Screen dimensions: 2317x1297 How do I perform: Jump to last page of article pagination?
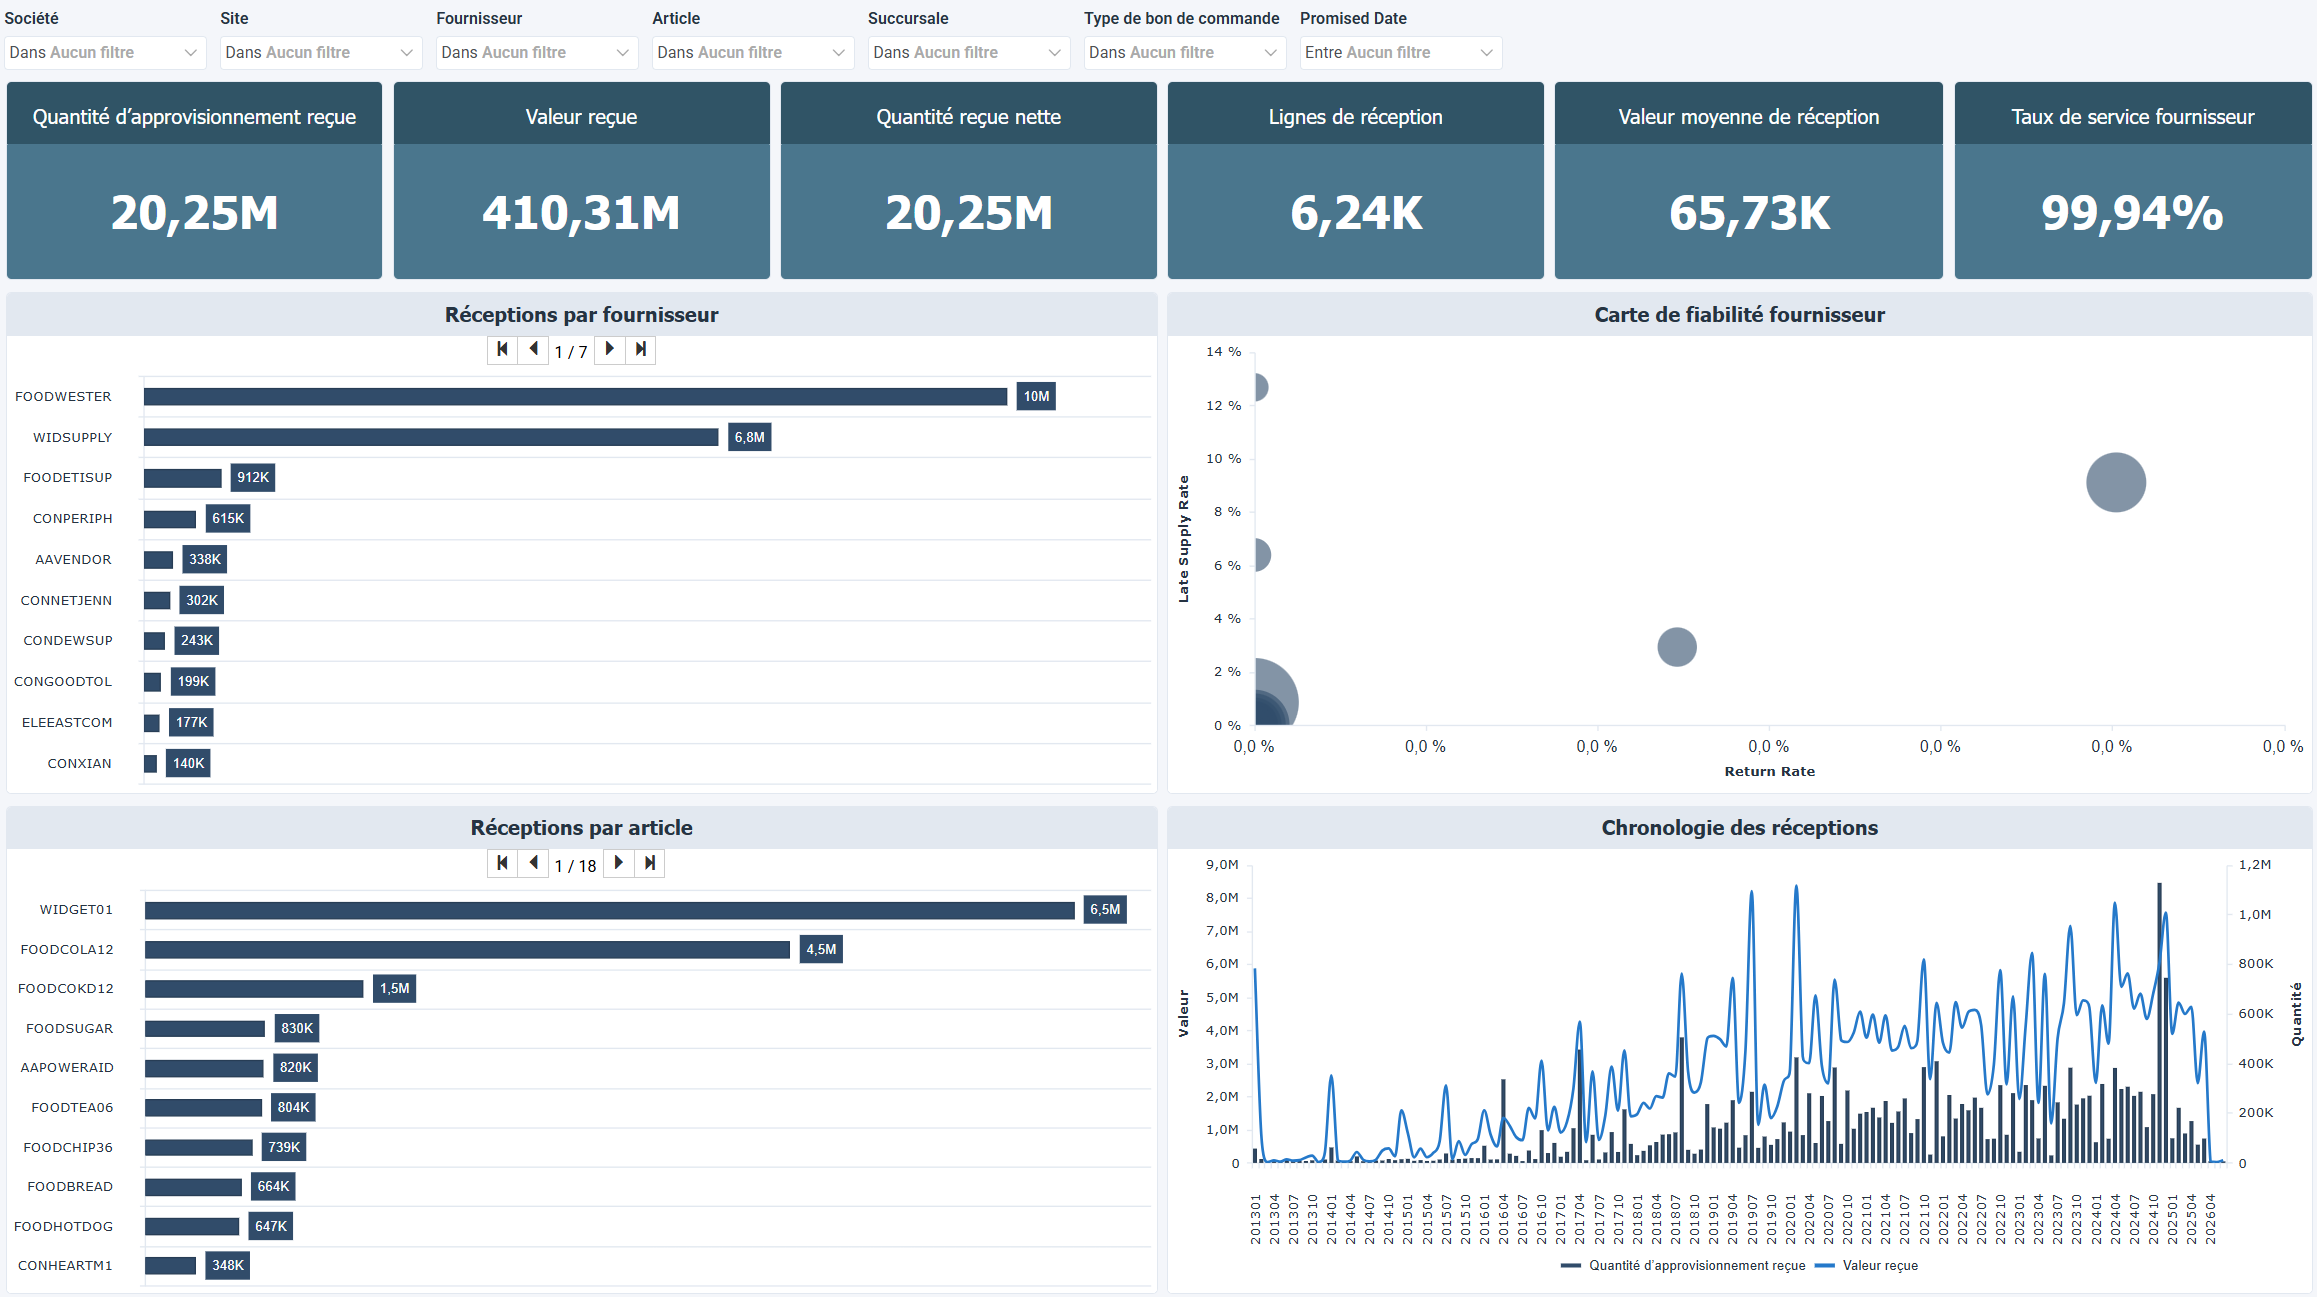click(x=650, y=863)
